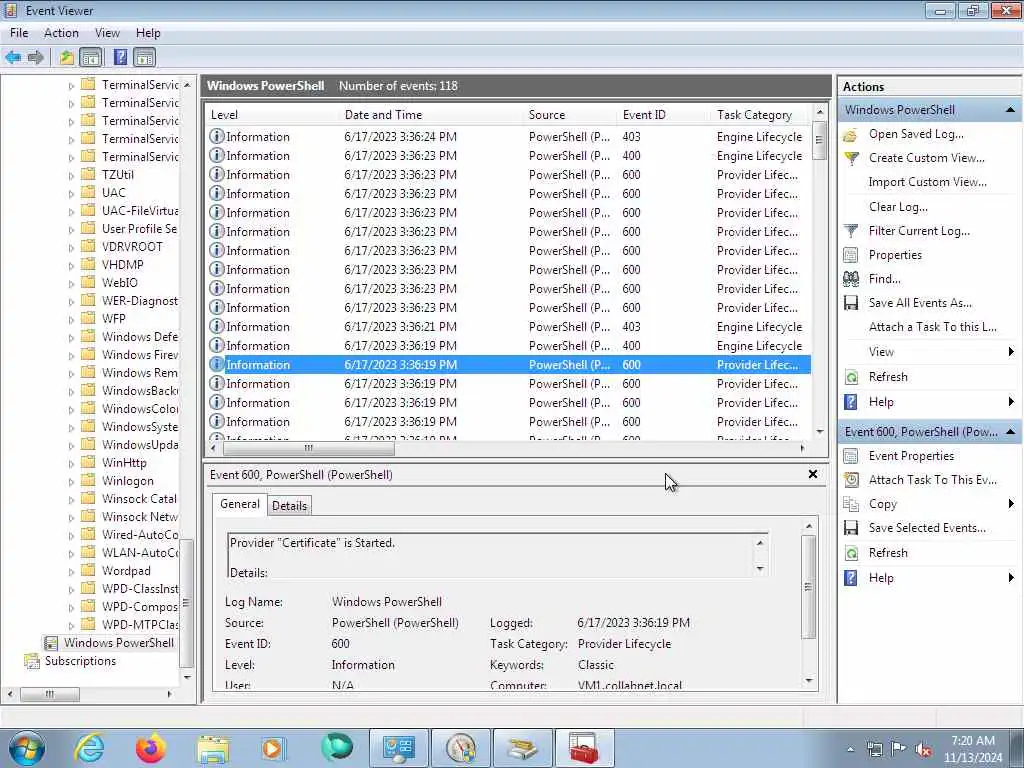
Task: Open the Windows Start orb
Action: [x=26, y=748]
